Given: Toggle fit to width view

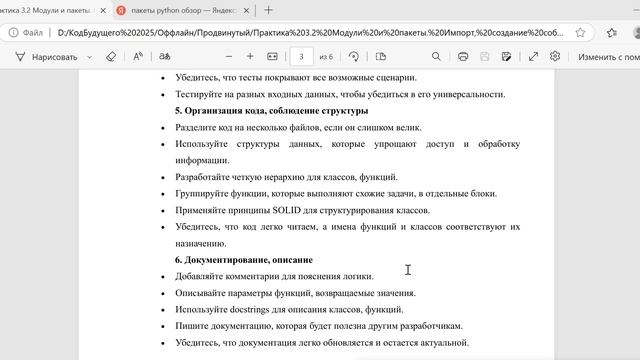Looking at the screenshot, I should [x=272, y=57].
